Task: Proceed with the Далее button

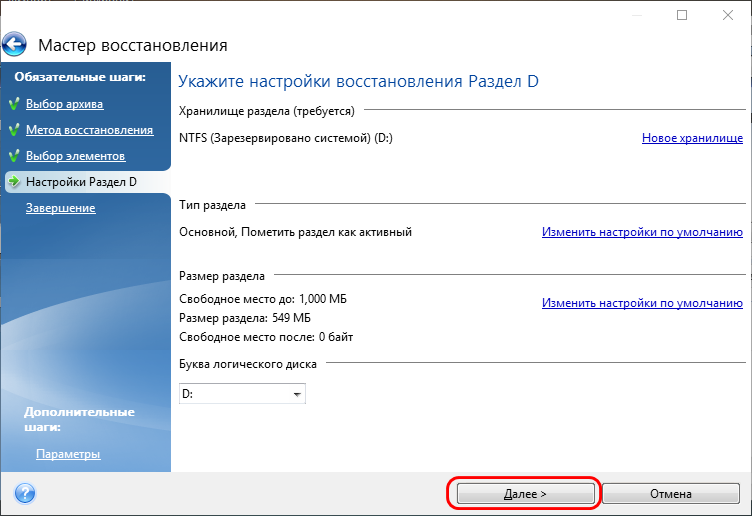Action: [525, 493]
